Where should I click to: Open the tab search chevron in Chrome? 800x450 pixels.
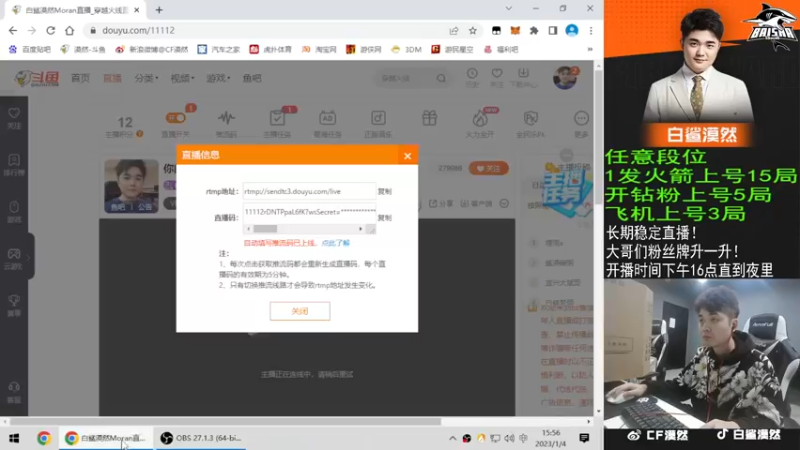point(509,9)
